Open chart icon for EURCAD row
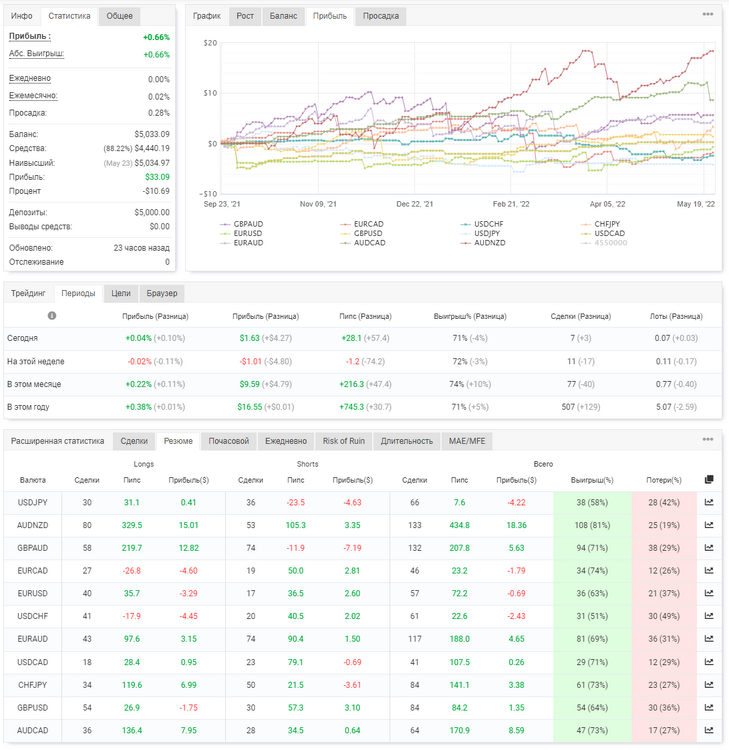This screenshot has height=750, width=729. click(709, 570)
